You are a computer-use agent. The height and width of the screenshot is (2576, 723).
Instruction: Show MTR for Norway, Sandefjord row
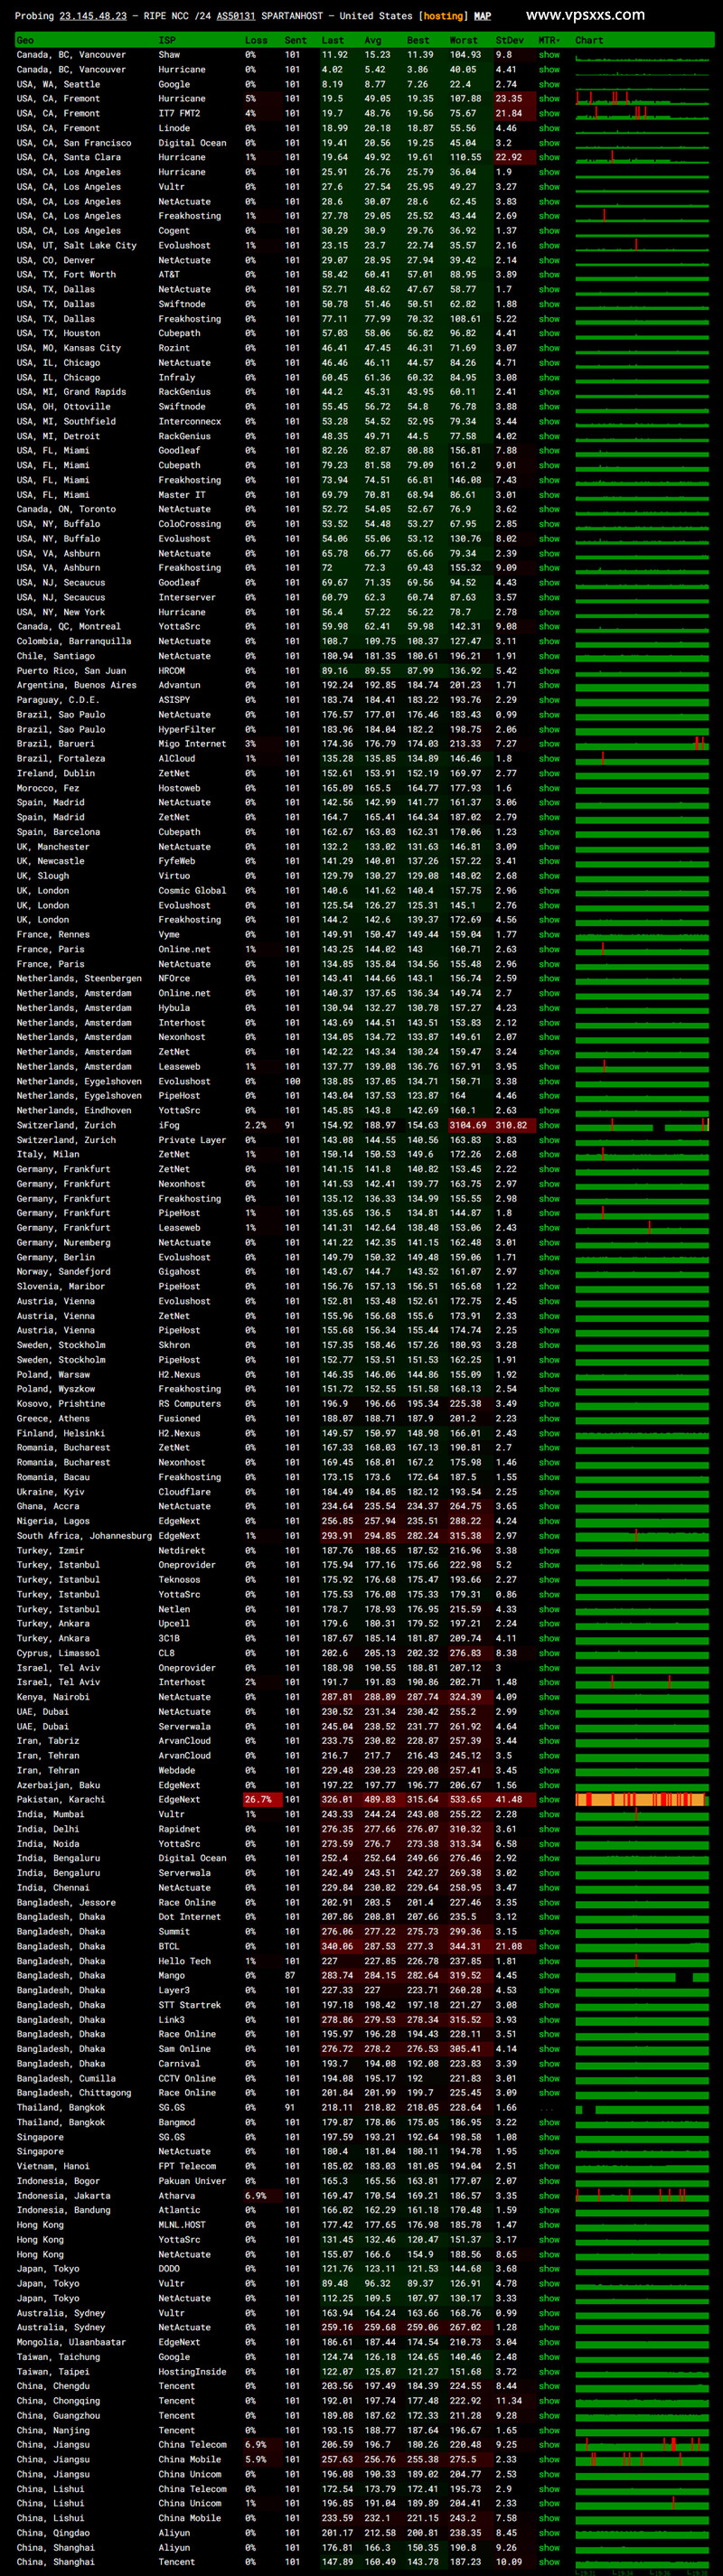[x=549, y=1272]
